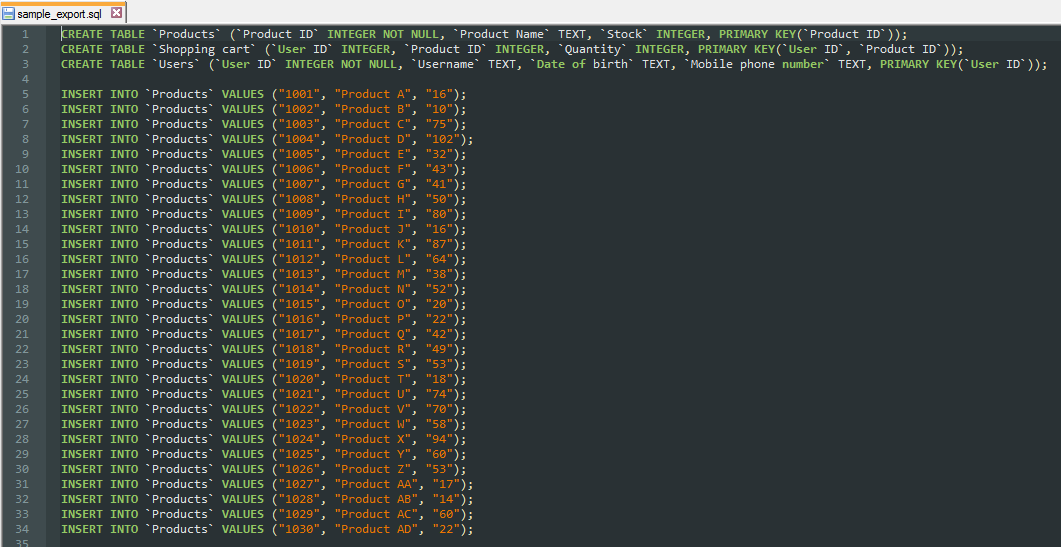Click the `Shopping cart` table name
Image resolution: width=1061 pixels, height=547 pixels.
205,49
